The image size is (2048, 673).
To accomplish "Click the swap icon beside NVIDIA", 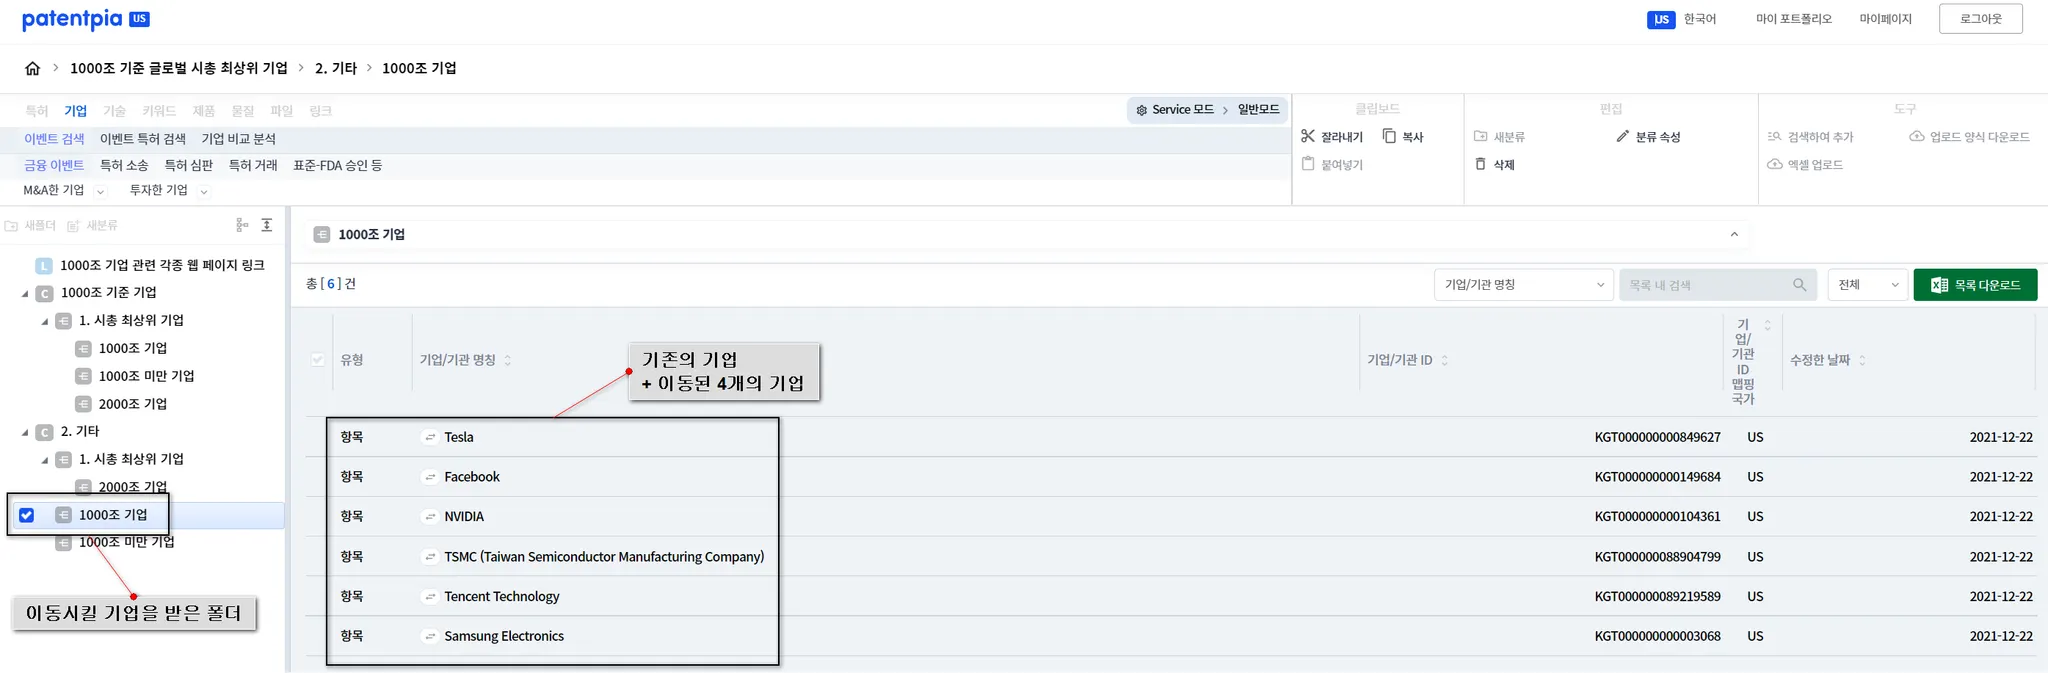I will tap(430, 517).
